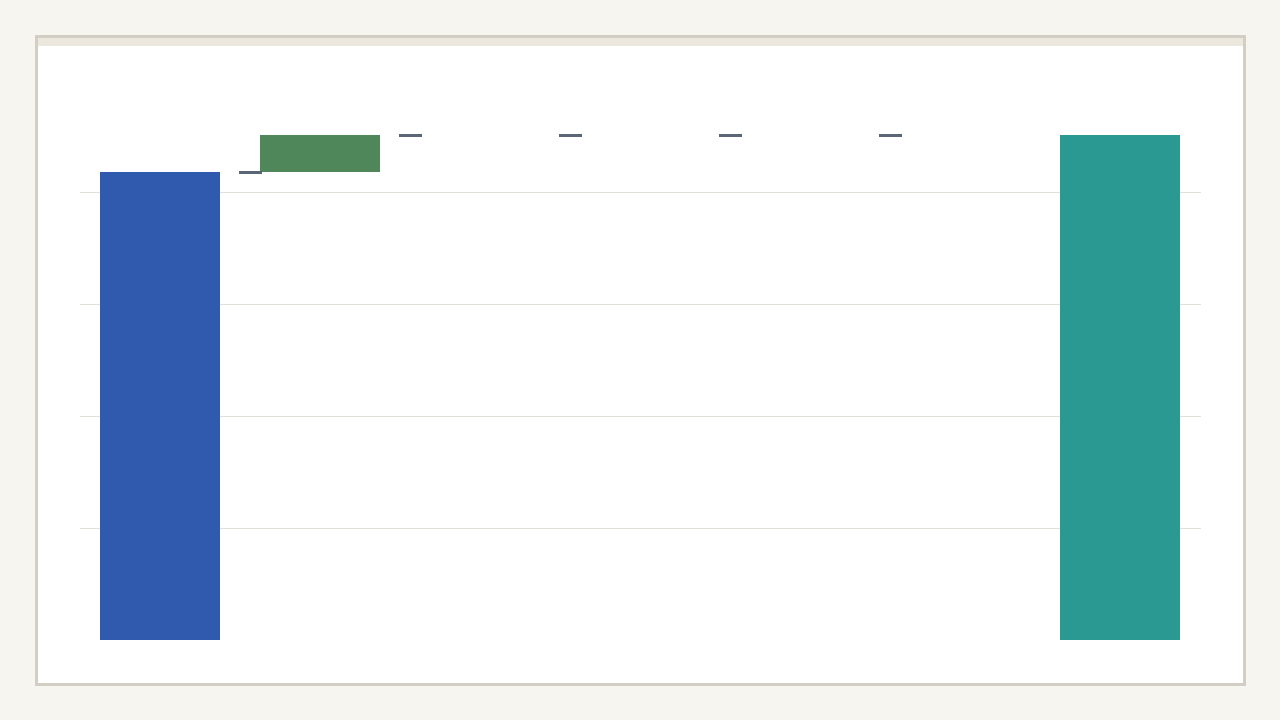1280x720 pixels.
Task: Click the third gridline from the top
Action: (640, 416)
